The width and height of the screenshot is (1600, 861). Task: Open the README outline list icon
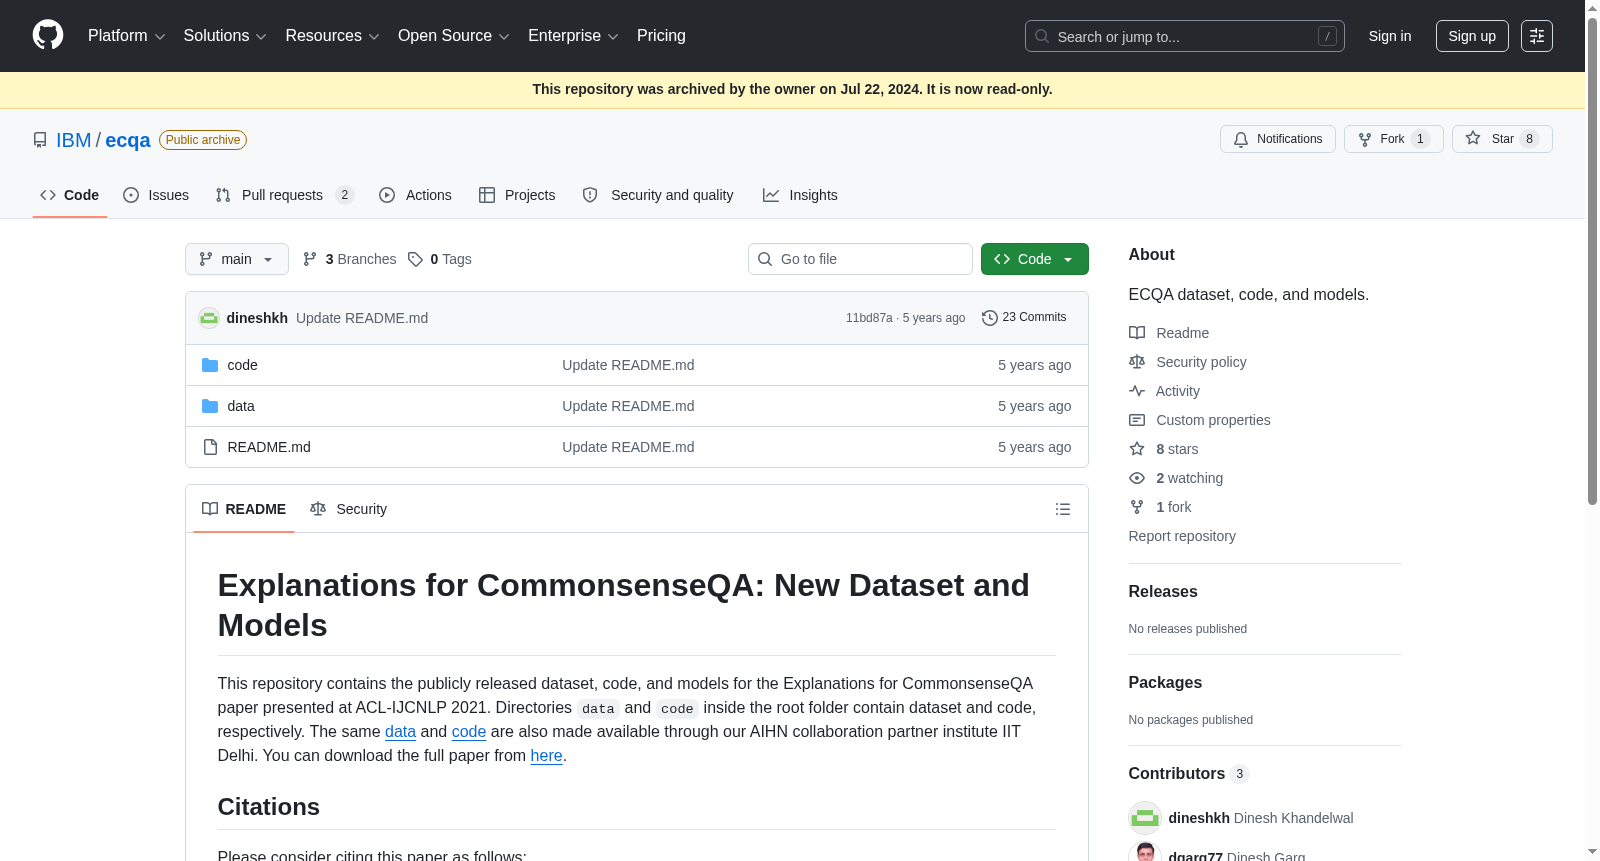coord(1063,509)
